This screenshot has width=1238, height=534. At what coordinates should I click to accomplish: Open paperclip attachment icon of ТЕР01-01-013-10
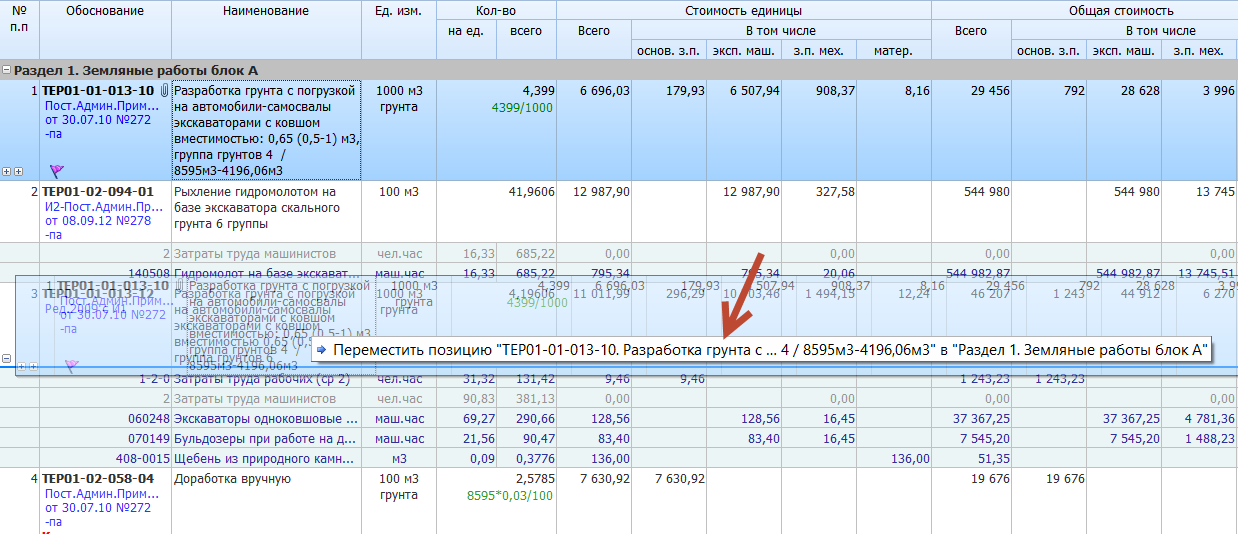(x=164, y=91)
